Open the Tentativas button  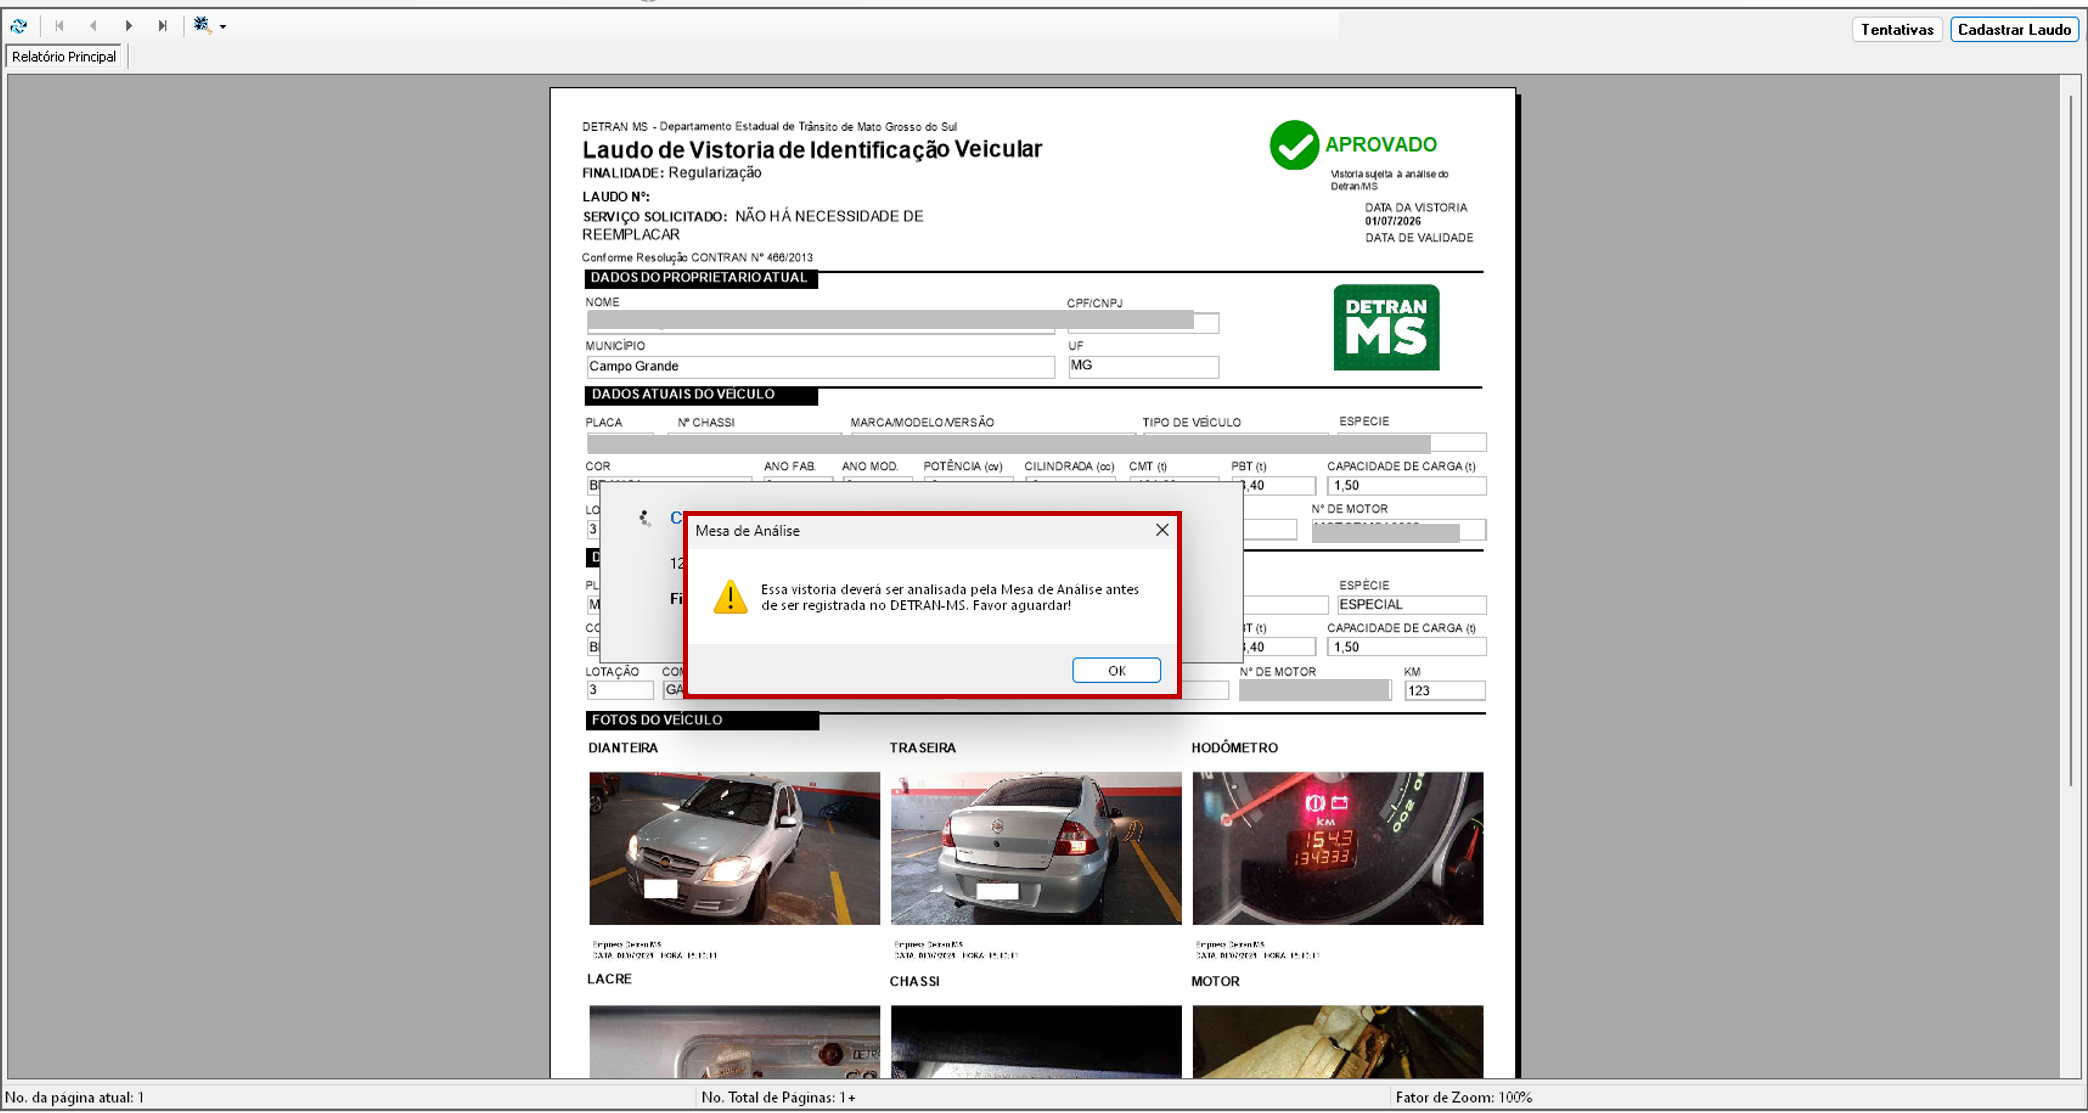click(1897, 29)
